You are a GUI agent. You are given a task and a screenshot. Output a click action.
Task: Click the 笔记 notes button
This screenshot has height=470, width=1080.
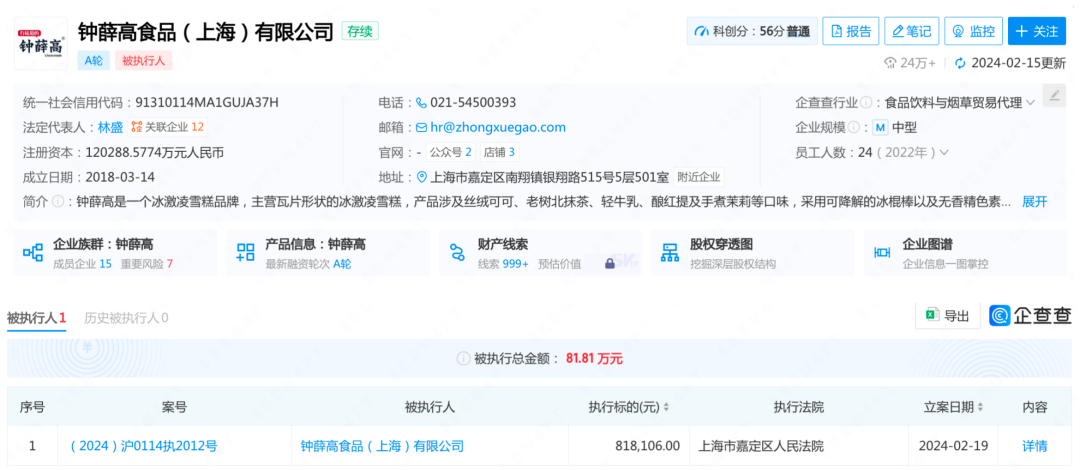point(911,31)
